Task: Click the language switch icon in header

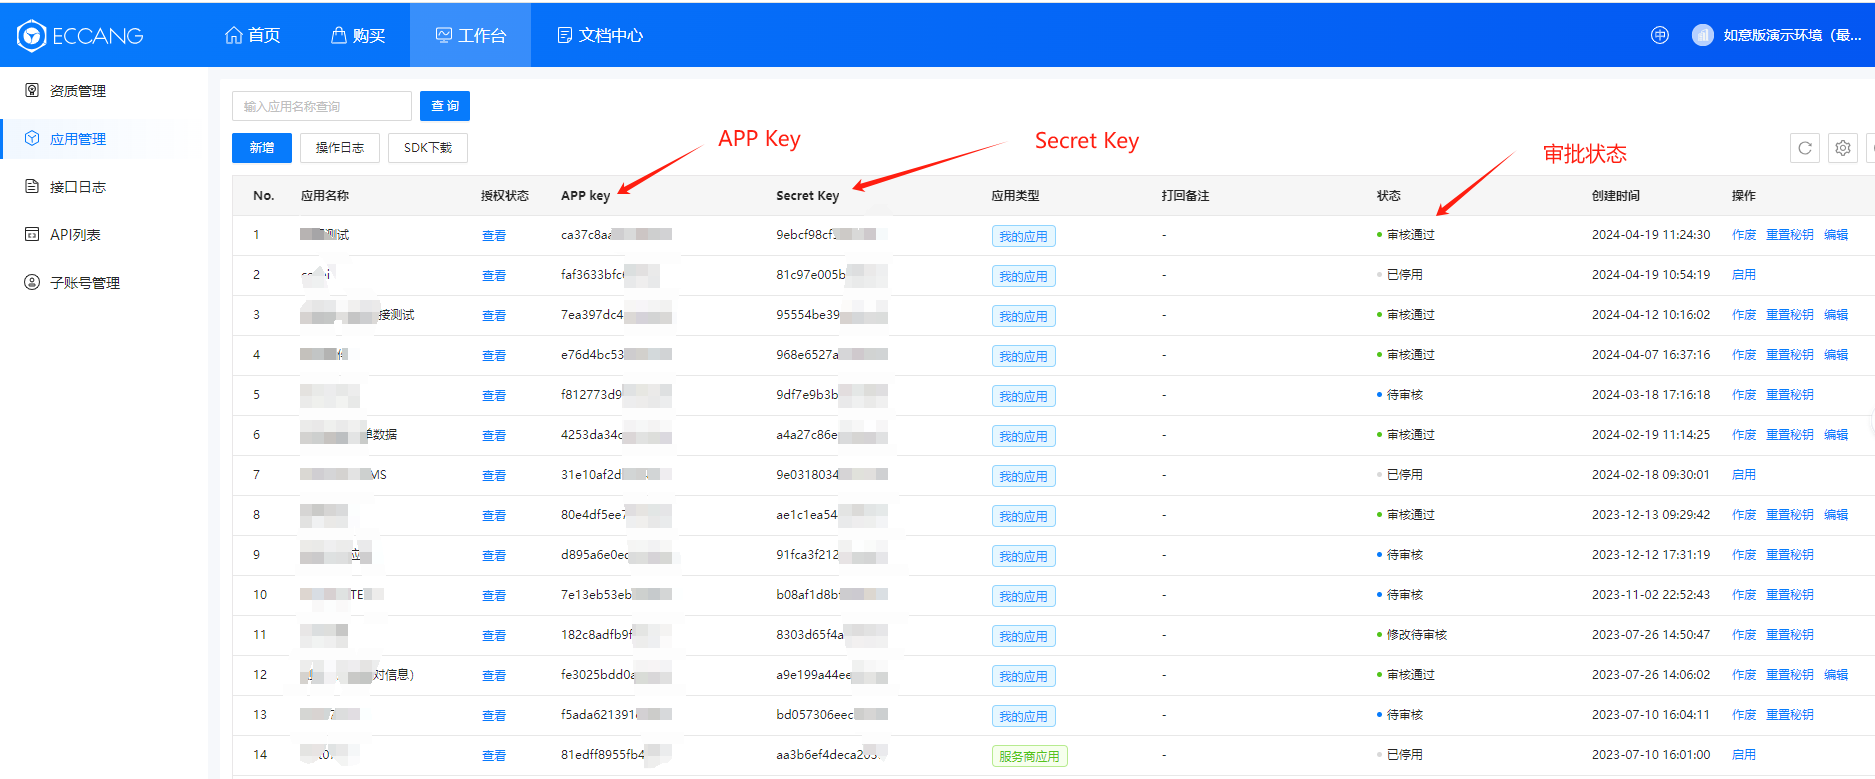Action: [x=1660, y=35]
